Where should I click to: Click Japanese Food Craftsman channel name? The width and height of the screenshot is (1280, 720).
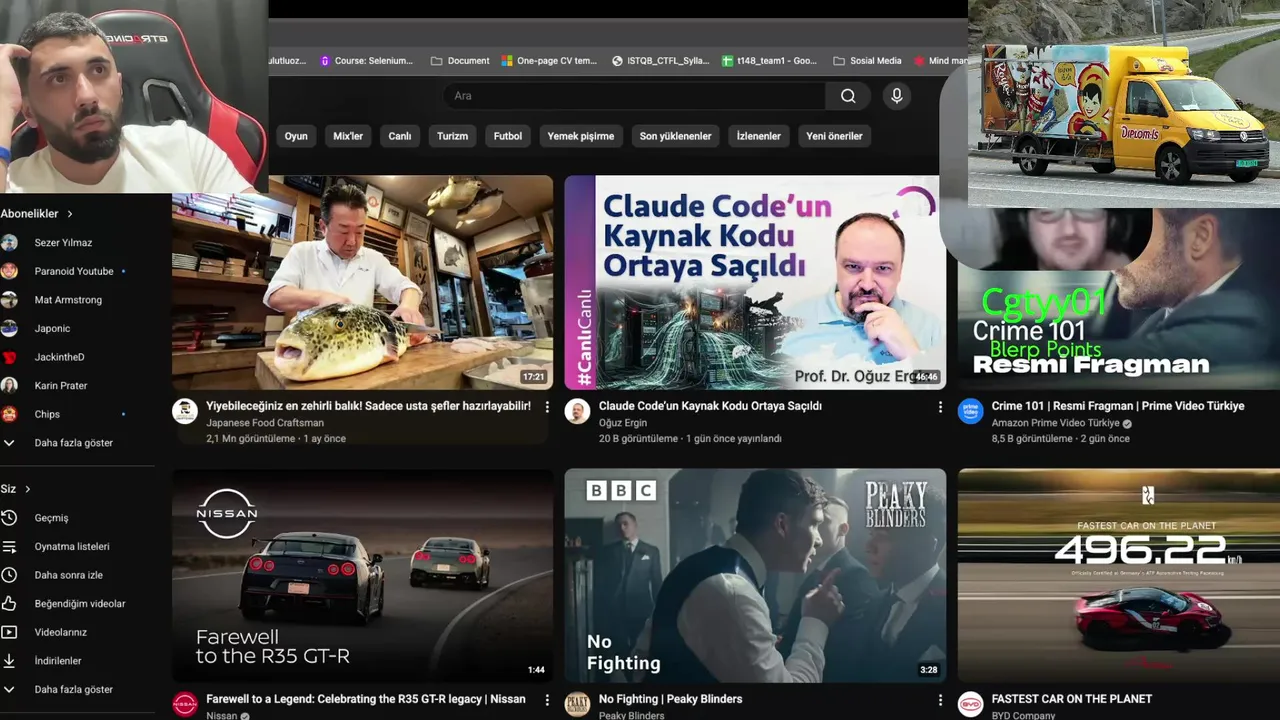[x=265, y=423]
